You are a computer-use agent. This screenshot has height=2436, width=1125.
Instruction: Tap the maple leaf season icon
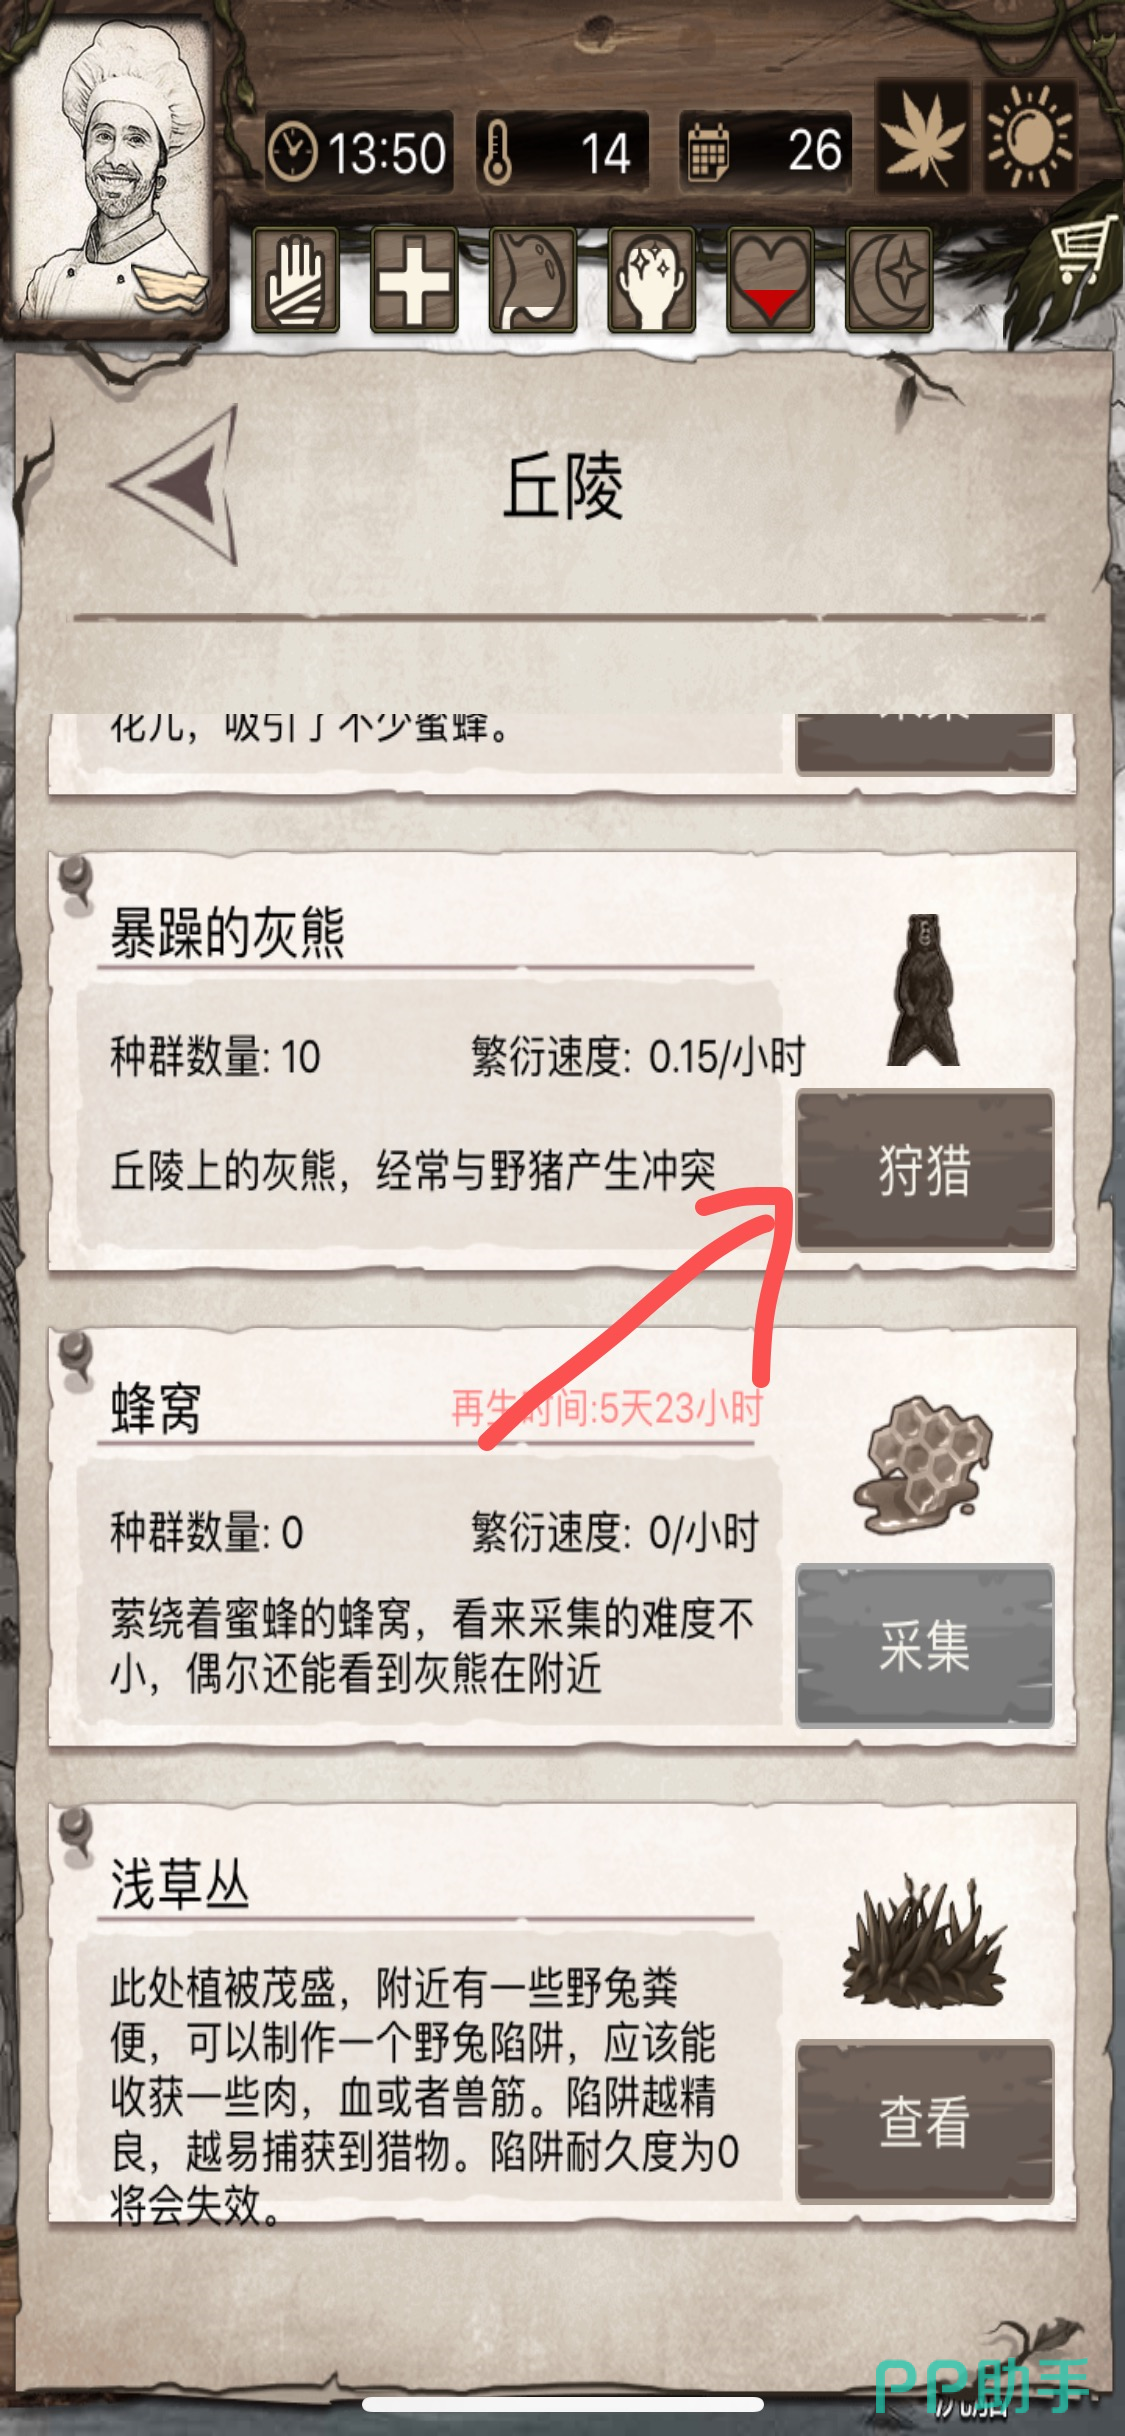tap(923, 137)
